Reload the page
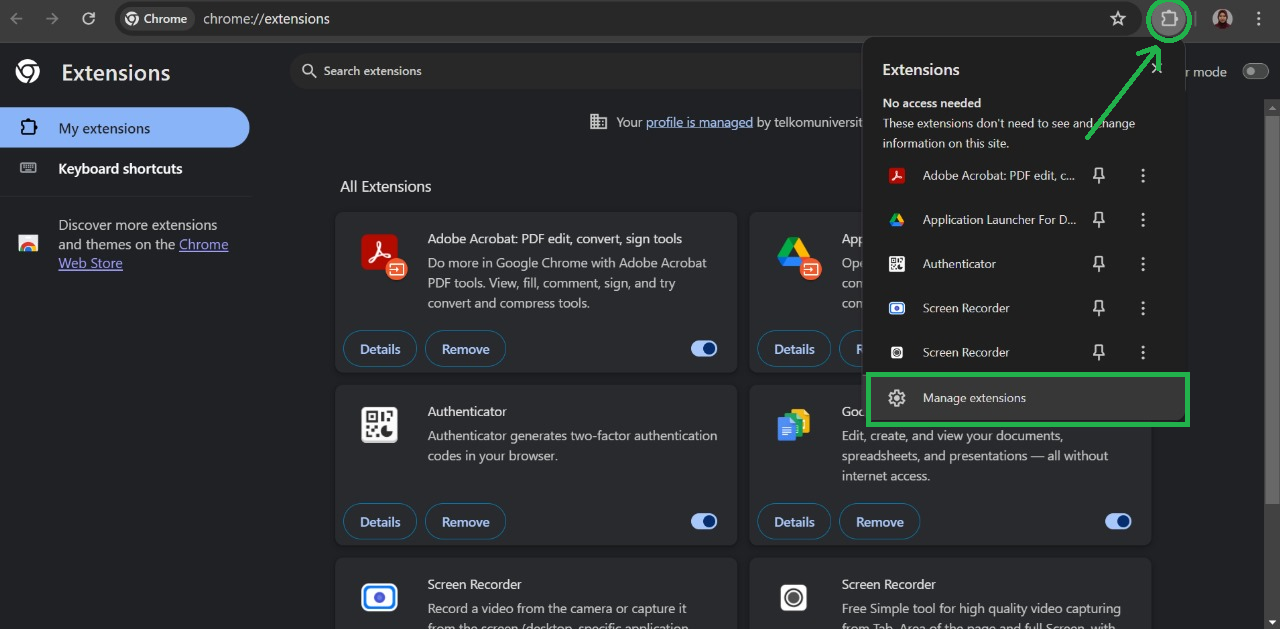 point(88,19)
